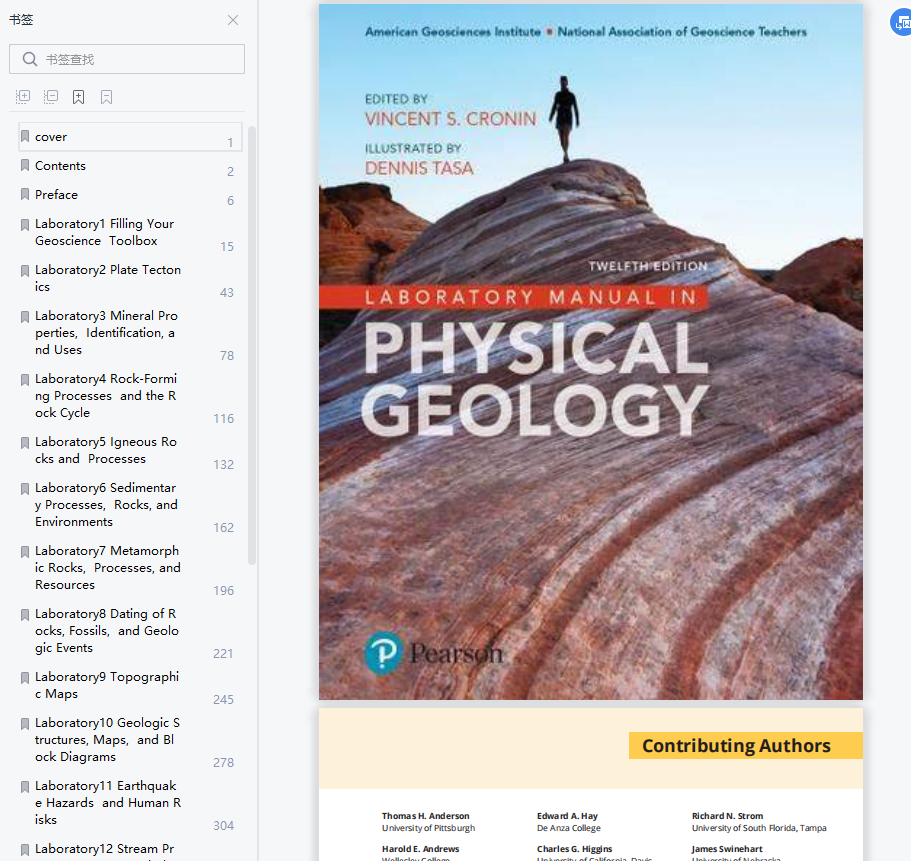
Task: Click the VINCENT S. CRONIN editor name
Action: click(450, 119)
